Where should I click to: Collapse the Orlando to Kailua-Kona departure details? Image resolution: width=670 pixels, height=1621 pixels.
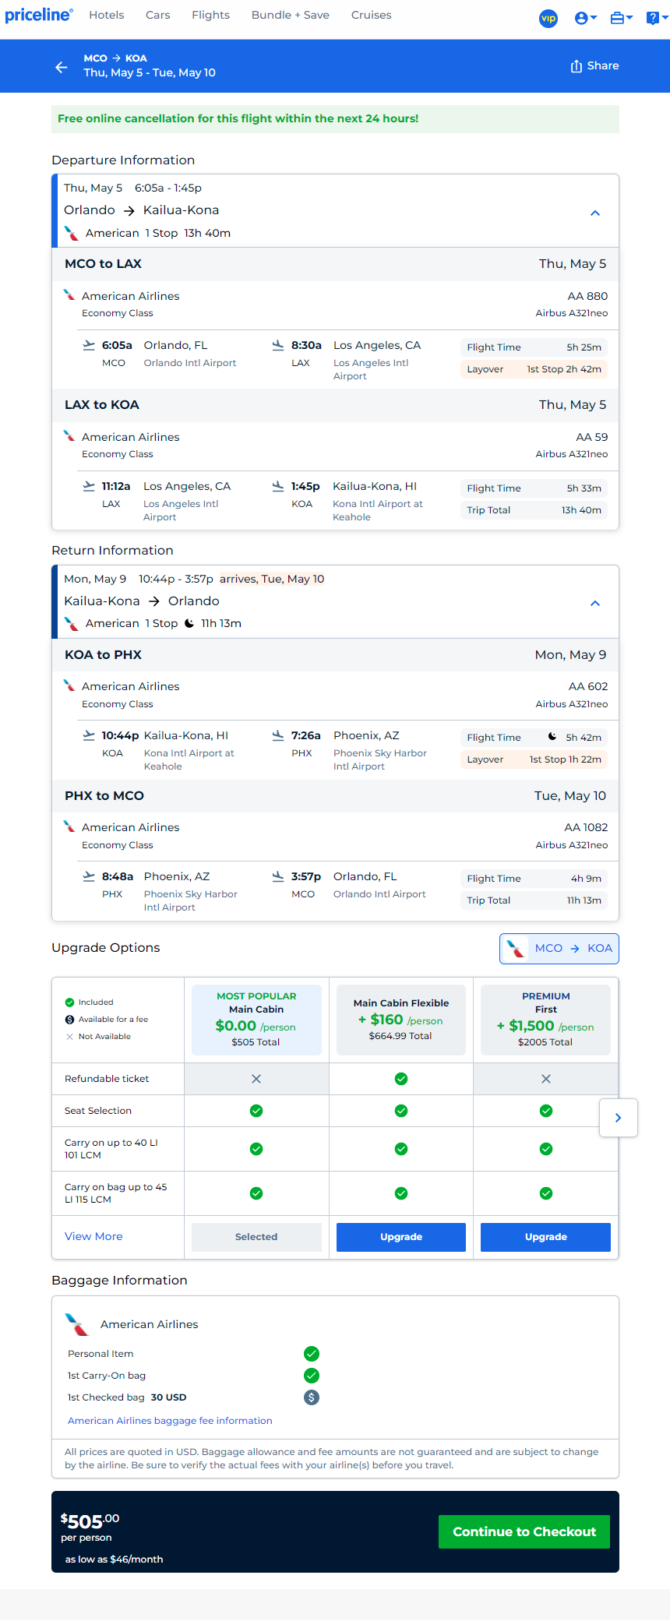coord(595,213)
